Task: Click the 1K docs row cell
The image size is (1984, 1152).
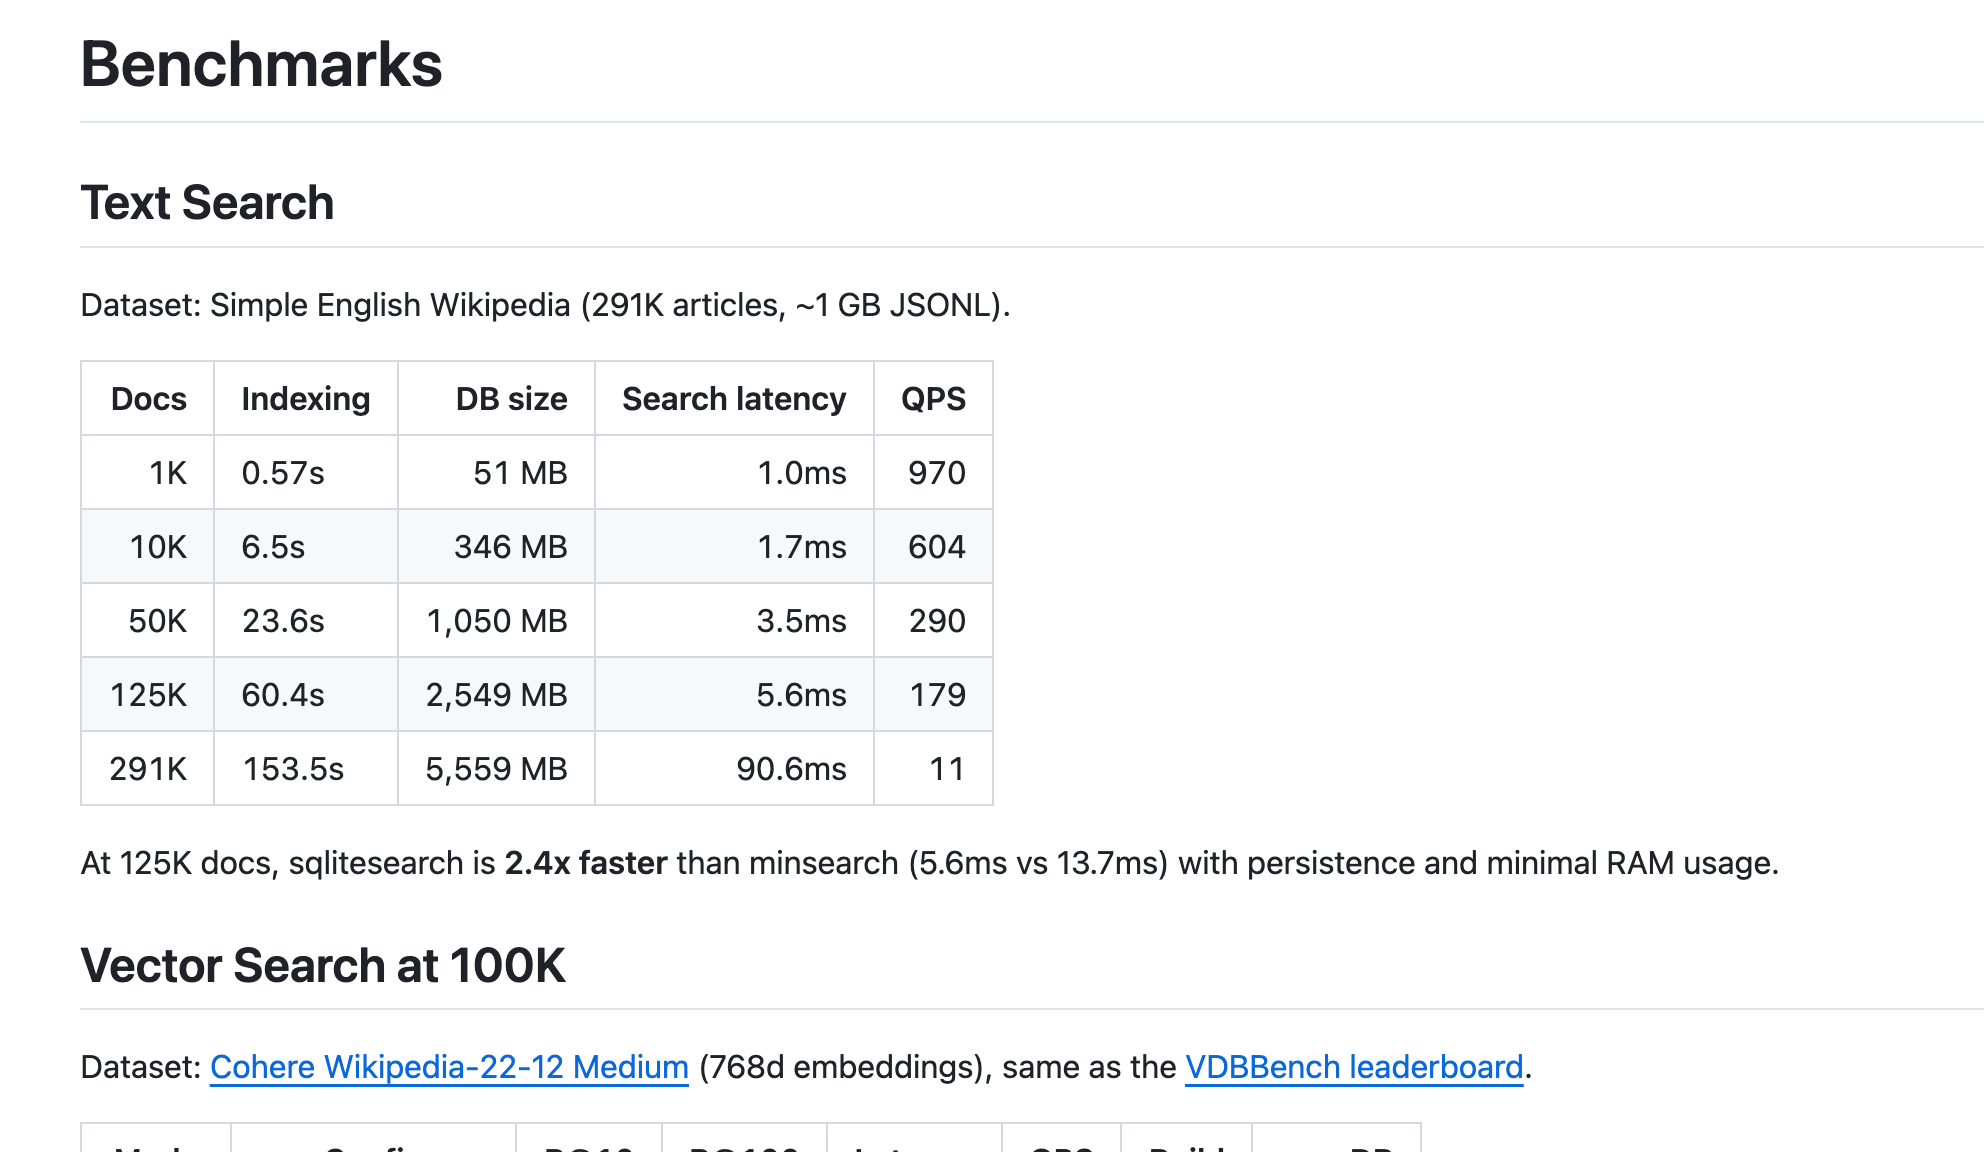Action: [167, 473]
